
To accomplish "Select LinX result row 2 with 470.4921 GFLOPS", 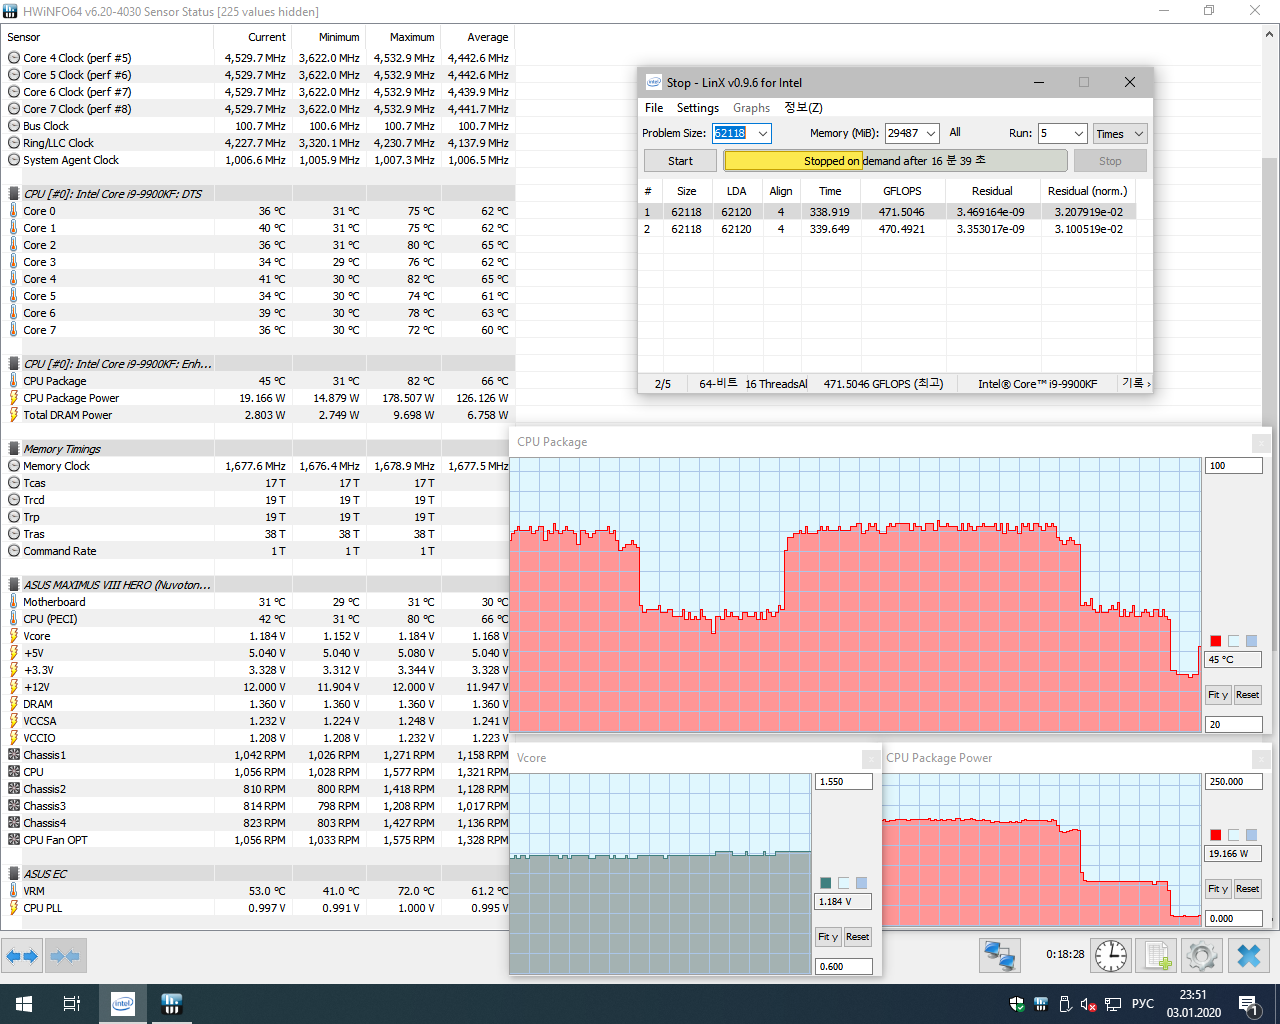I will click(x=888, y=229).
